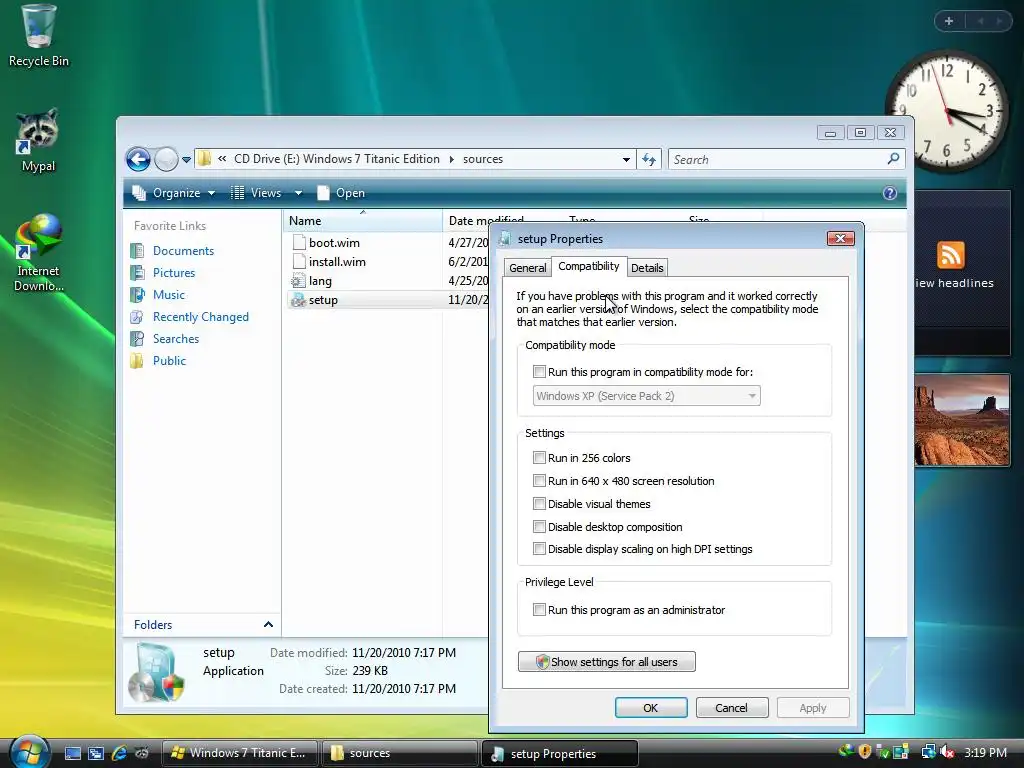This screenshot has width=1024, height=768.
Task: Enable Run this program as an administrator
Action: 539,610
